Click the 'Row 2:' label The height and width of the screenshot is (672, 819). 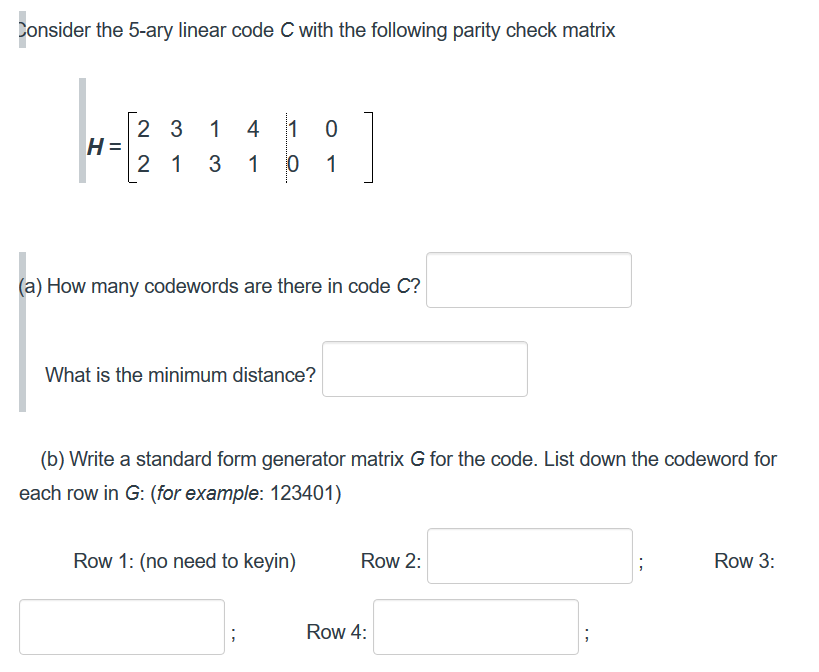click(391, 561)
